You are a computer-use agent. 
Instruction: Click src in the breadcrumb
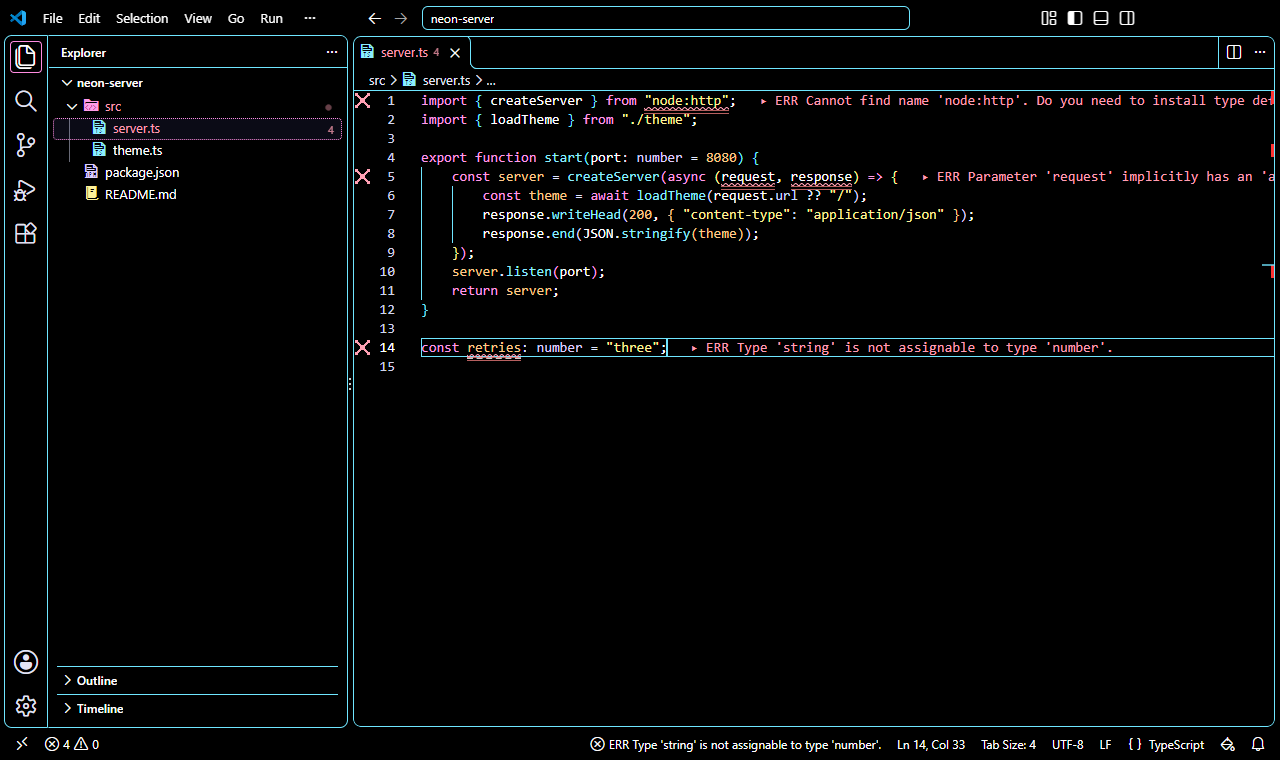pyautogui.click(x=377, y=80)
